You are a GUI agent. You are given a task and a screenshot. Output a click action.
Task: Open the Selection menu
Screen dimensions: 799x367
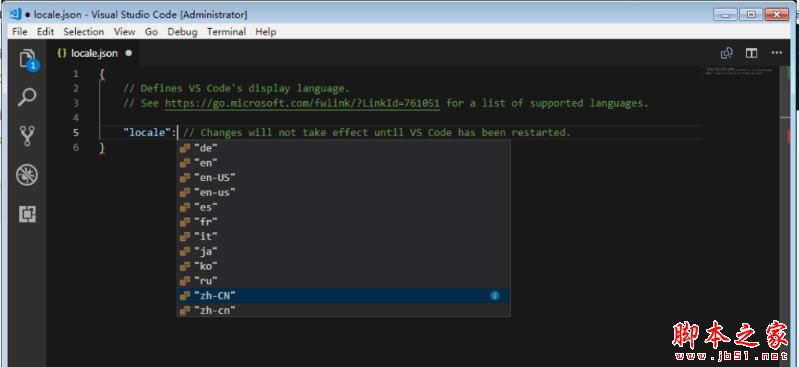84,32
